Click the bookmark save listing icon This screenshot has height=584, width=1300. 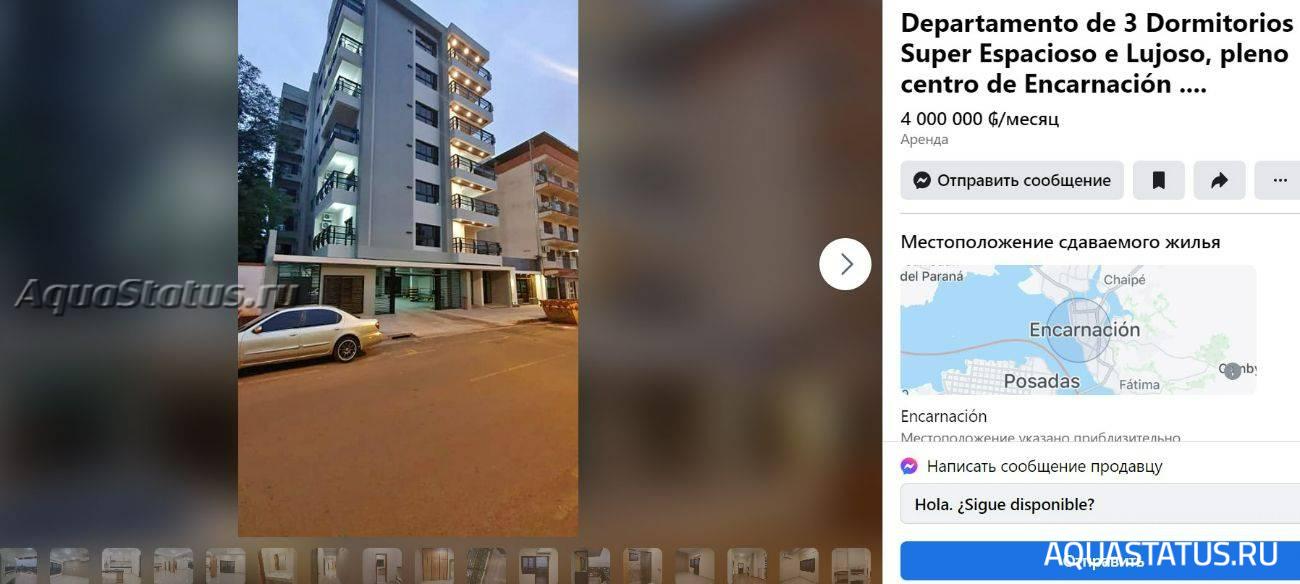click(1158, 181)
